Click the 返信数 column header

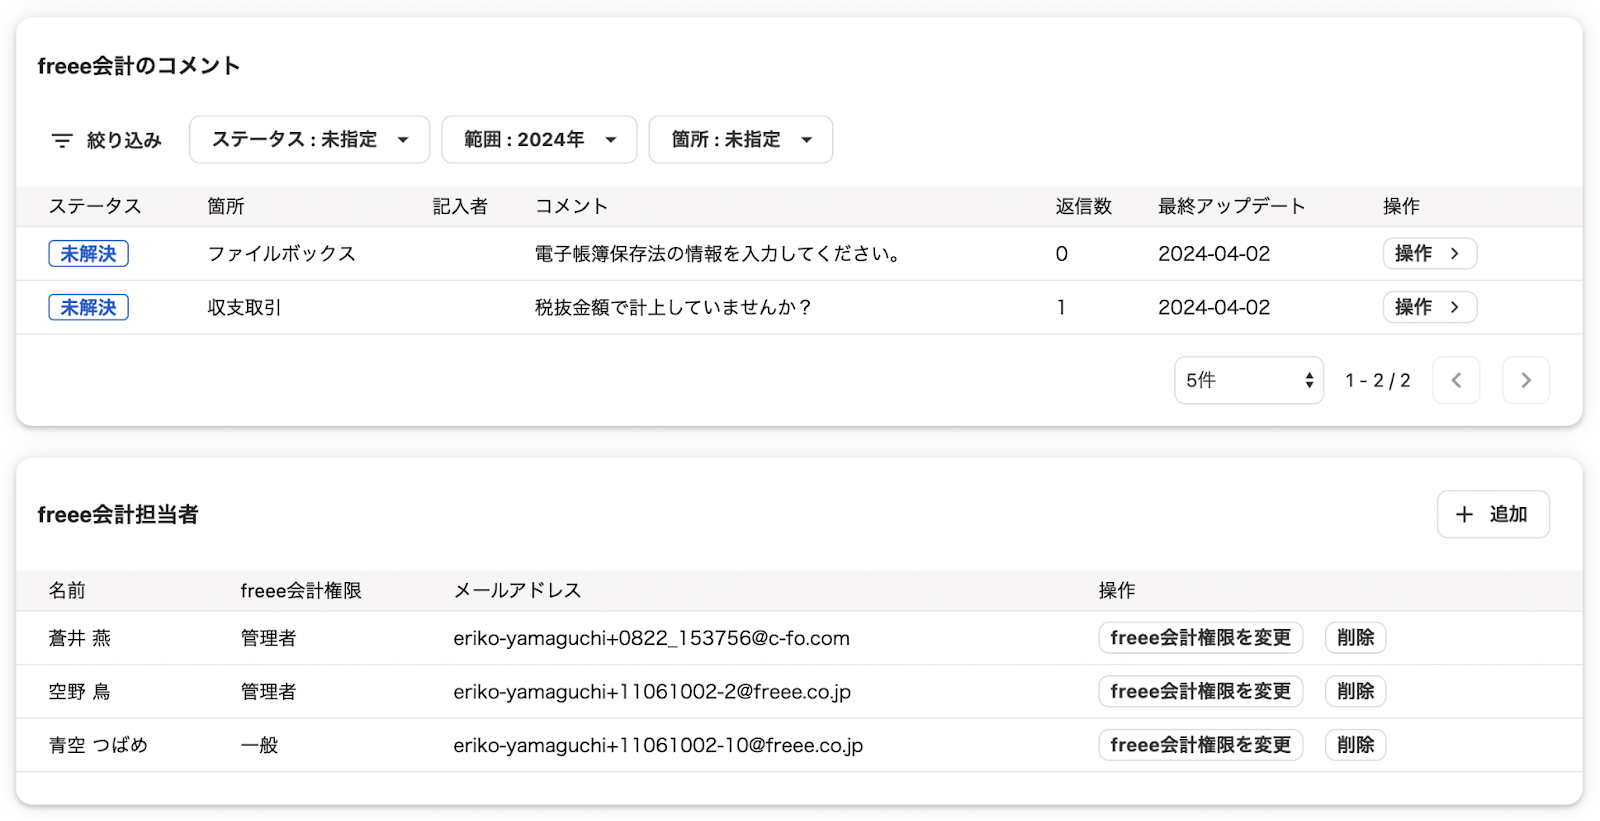pos(1084,206)
